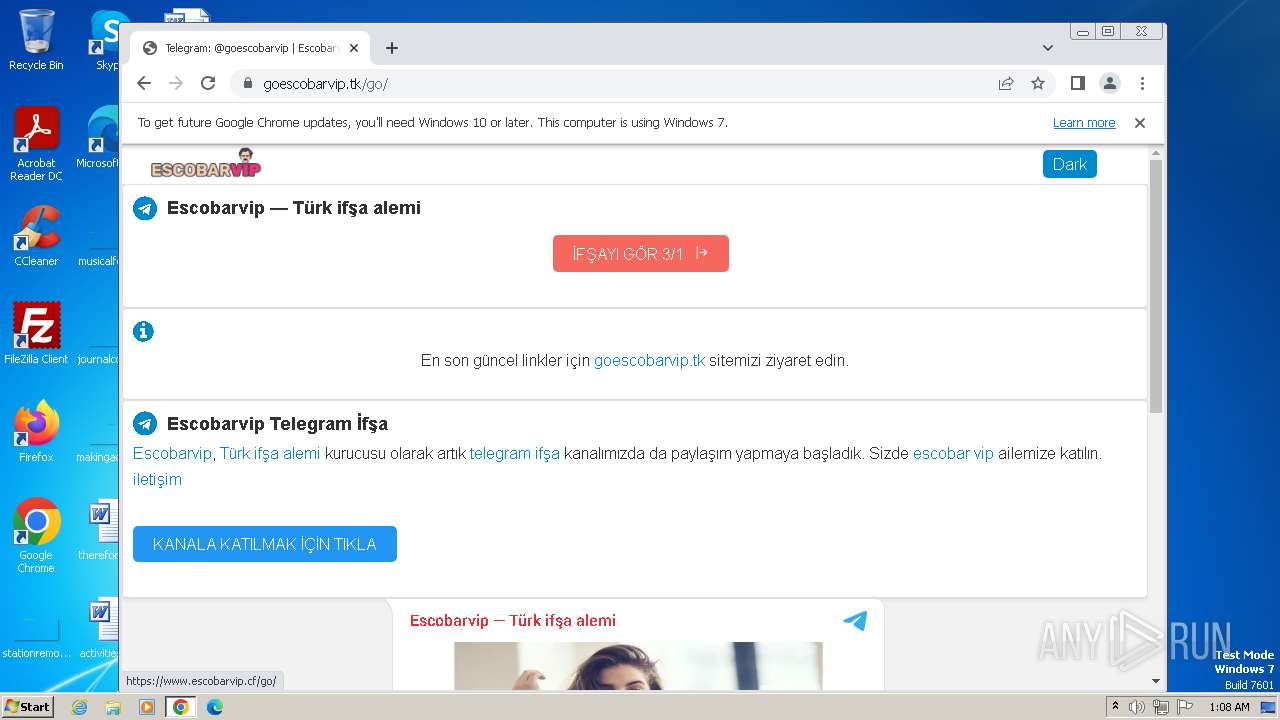The image size is (1280, 720).
Task: Click the page vertical scrollbar thumb
Action: coord(1156,285)
